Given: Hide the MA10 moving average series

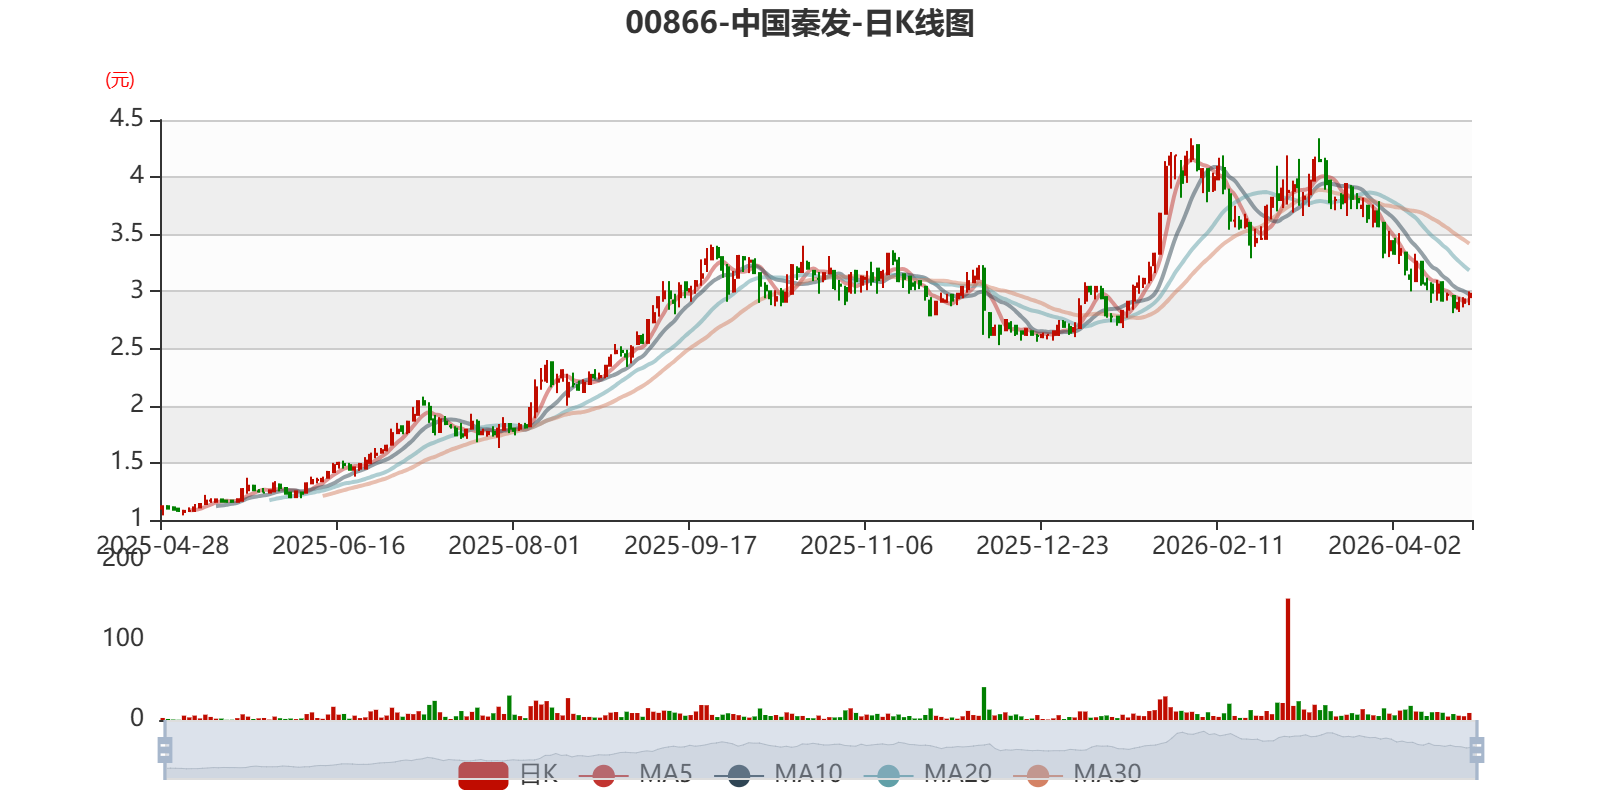Looking at the screenshot, I should pos(778,774).
